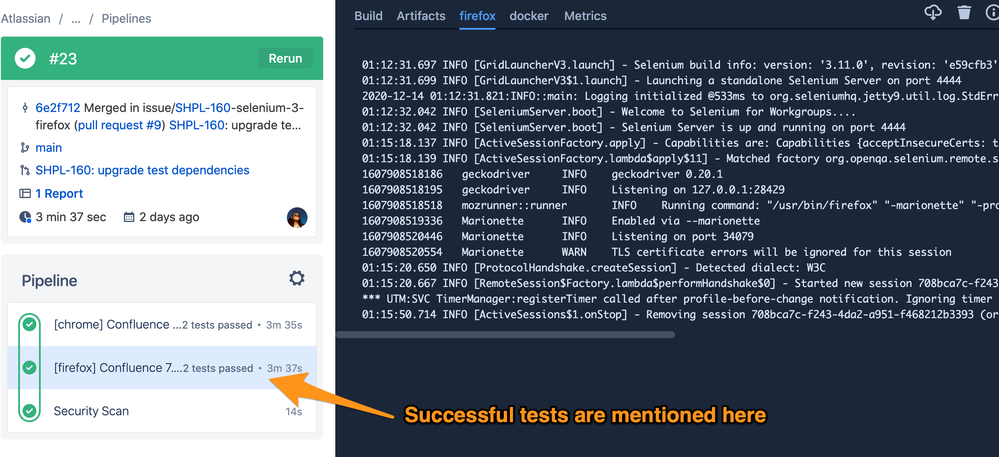This screenshot has width=999, height=457.
Task: Click the '3 min 37 sec' duration text
Action: pyautogui.click(x=71, y=217)
